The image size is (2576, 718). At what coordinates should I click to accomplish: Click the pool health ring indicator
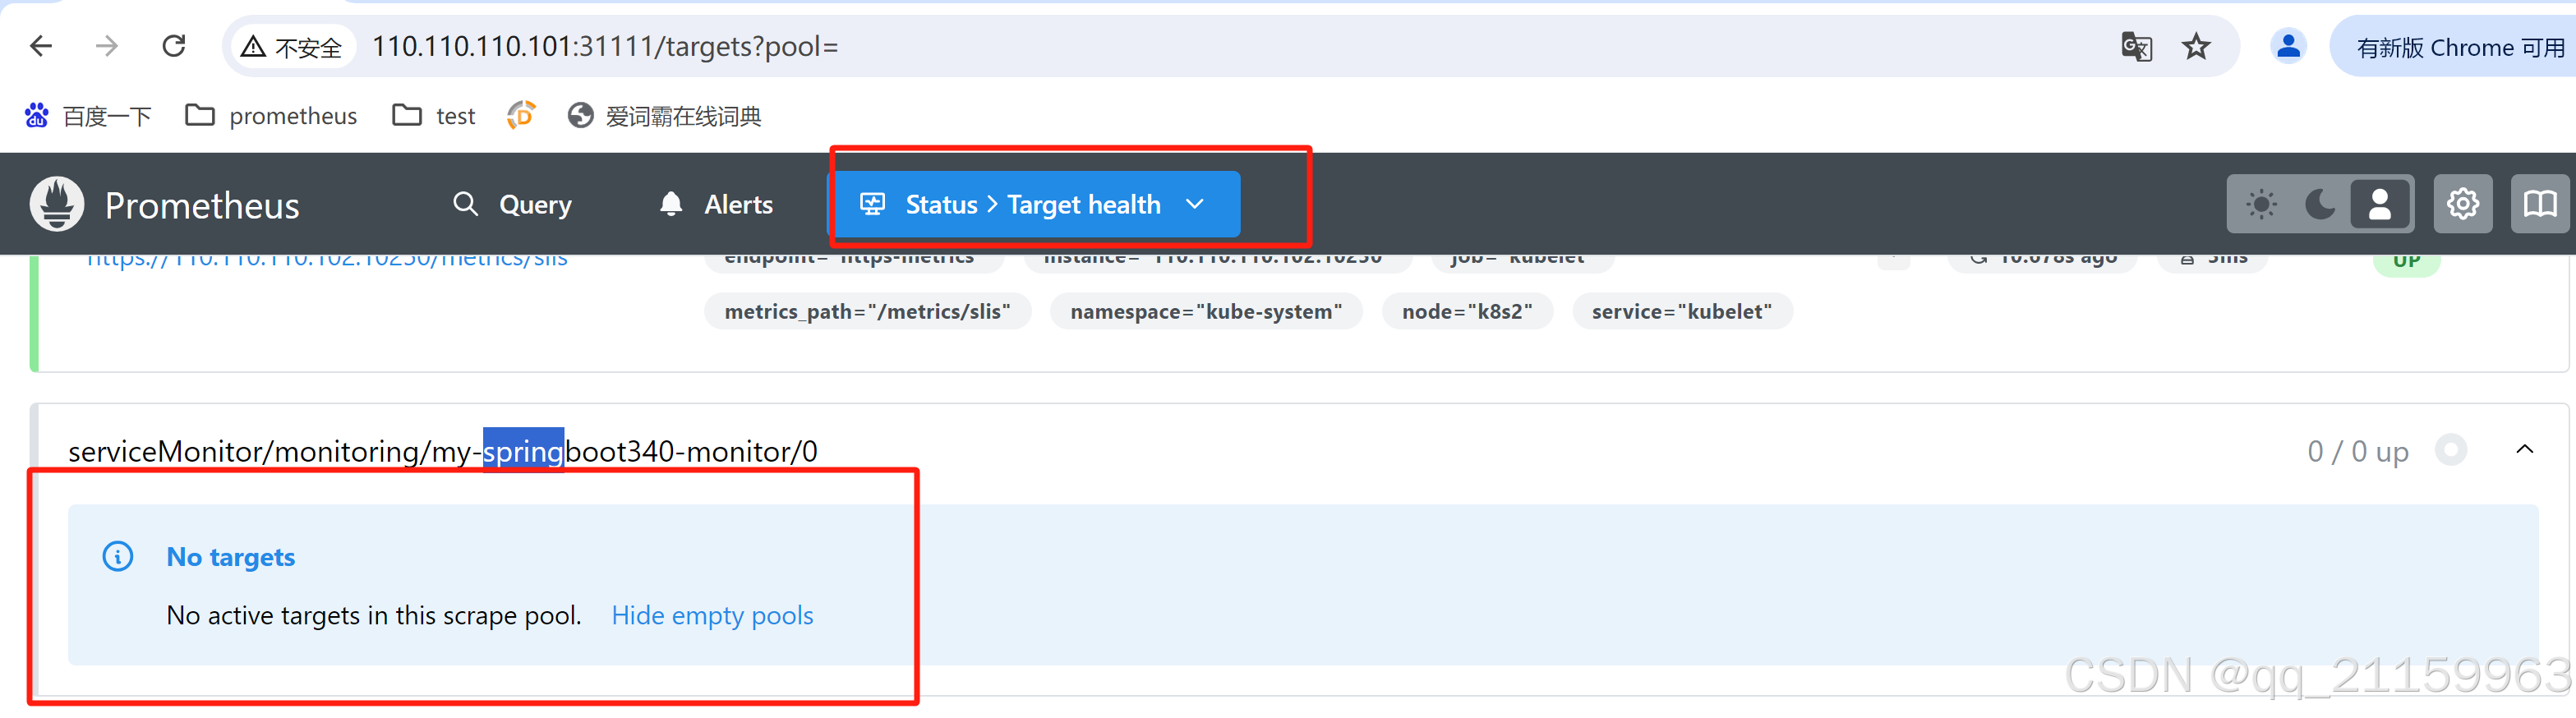pos(2450,450)
